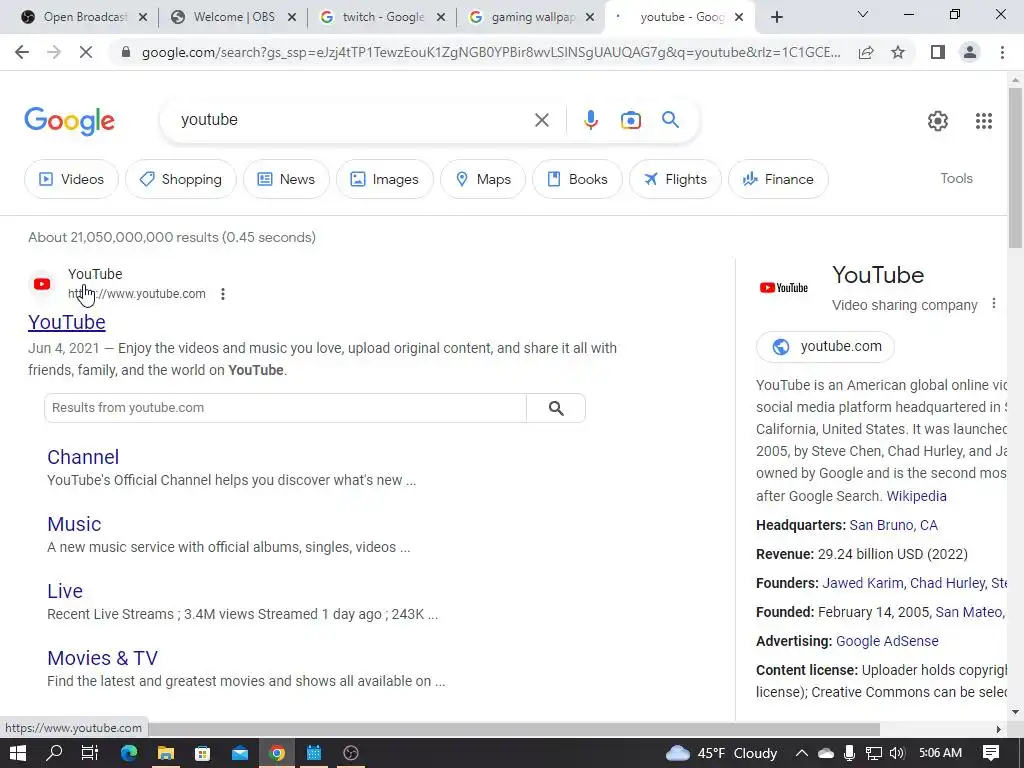Image resolution: width=1024 pixels, height=768 pixels.
Task: Clear the search box with the X
Action: coord(541,120)
